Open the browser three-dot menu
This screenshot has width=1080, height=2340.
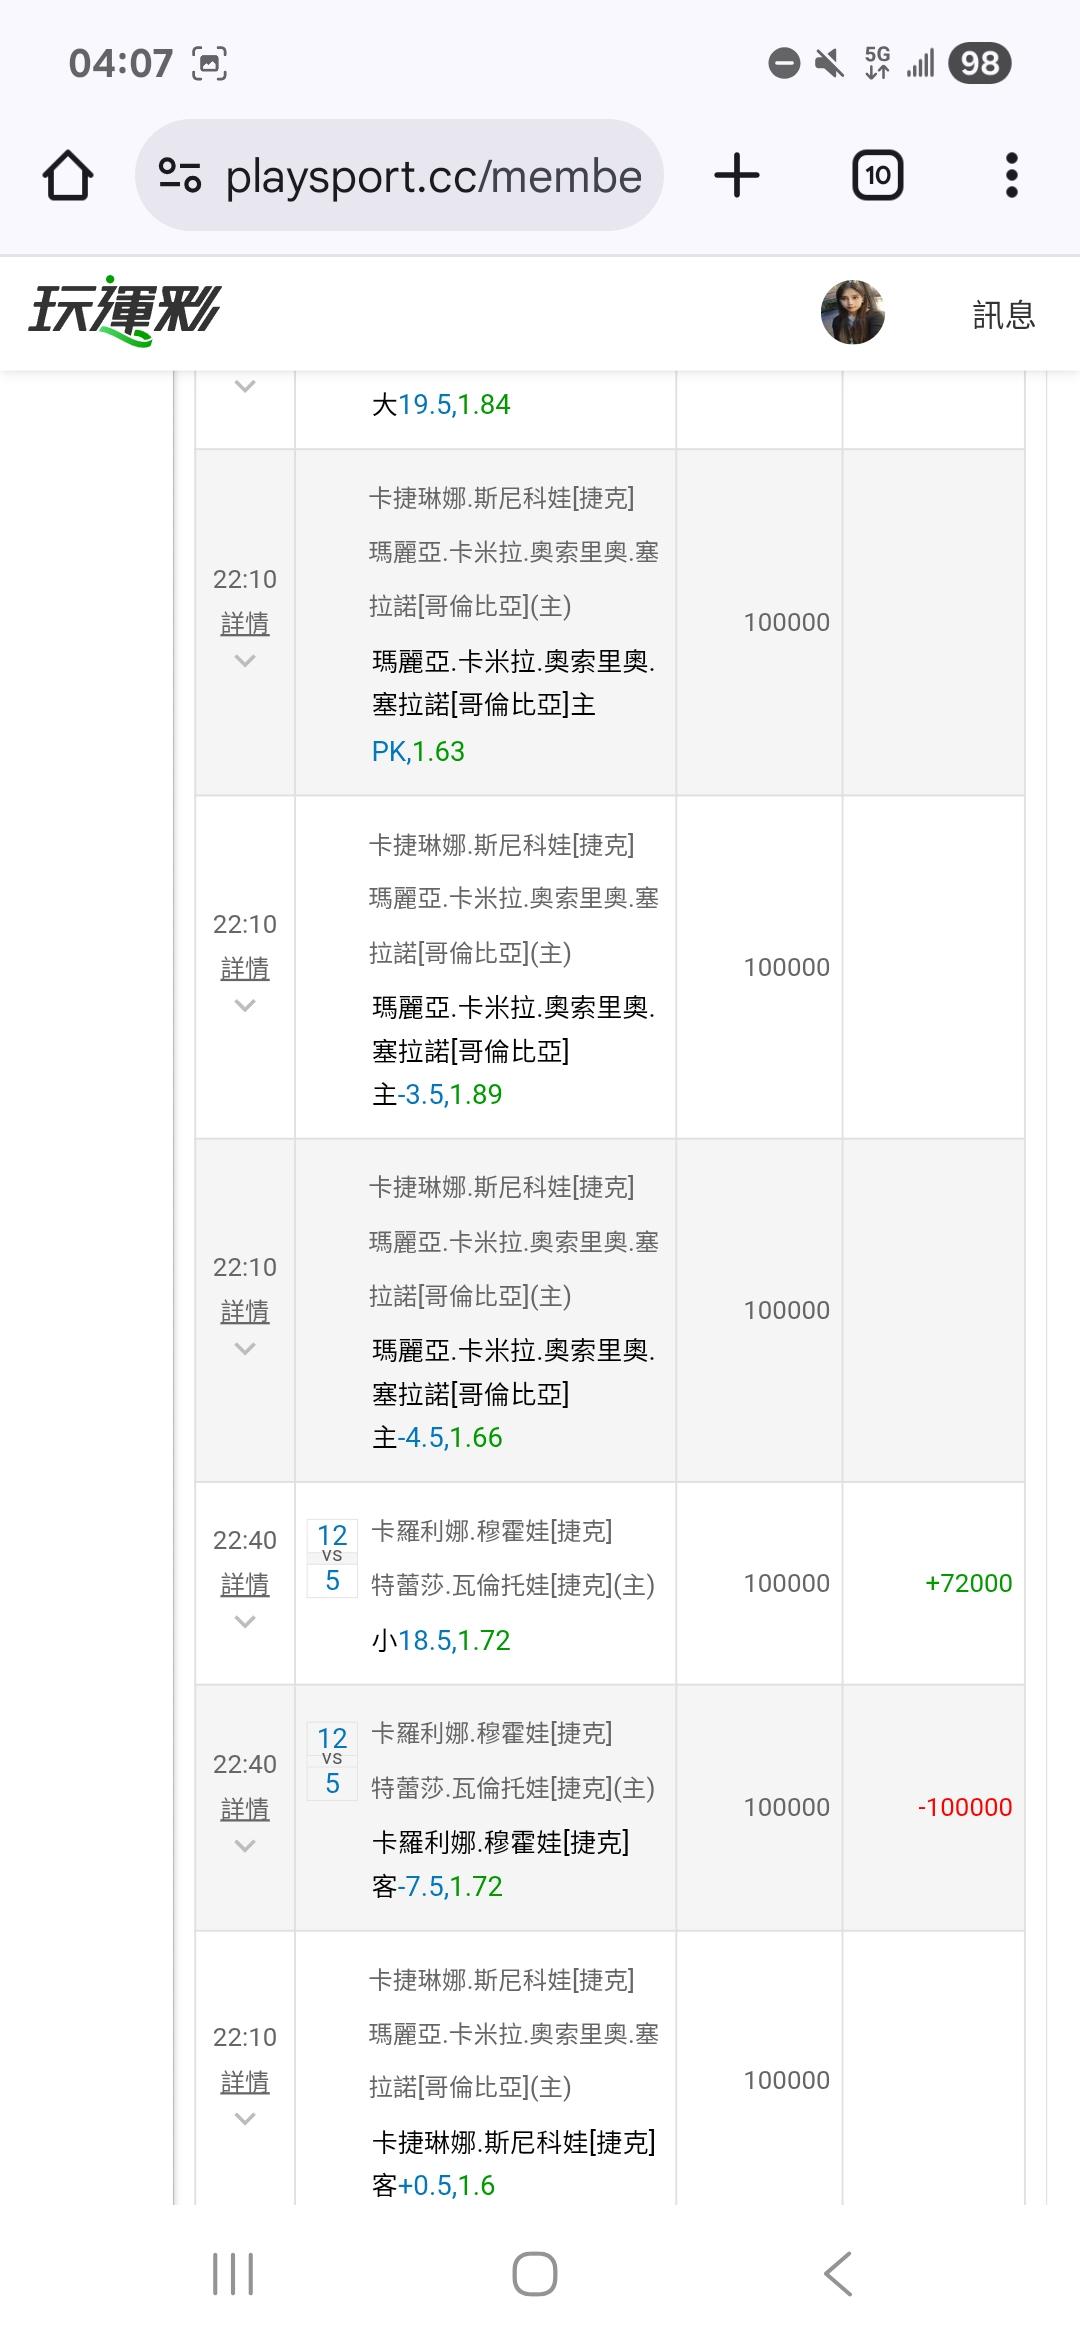pyautogui.click(x=1011, y=176)
